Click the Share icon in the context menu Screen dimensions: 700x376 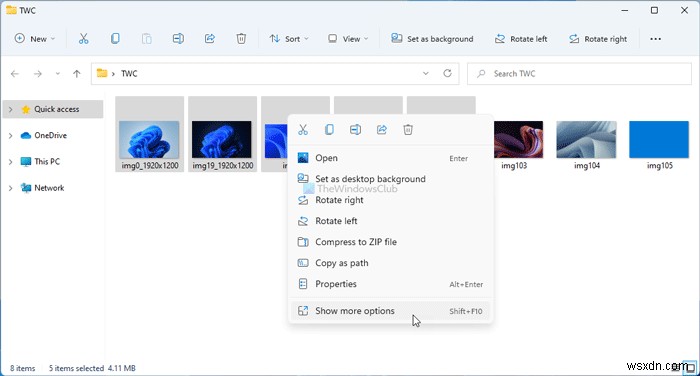[382, 130]
